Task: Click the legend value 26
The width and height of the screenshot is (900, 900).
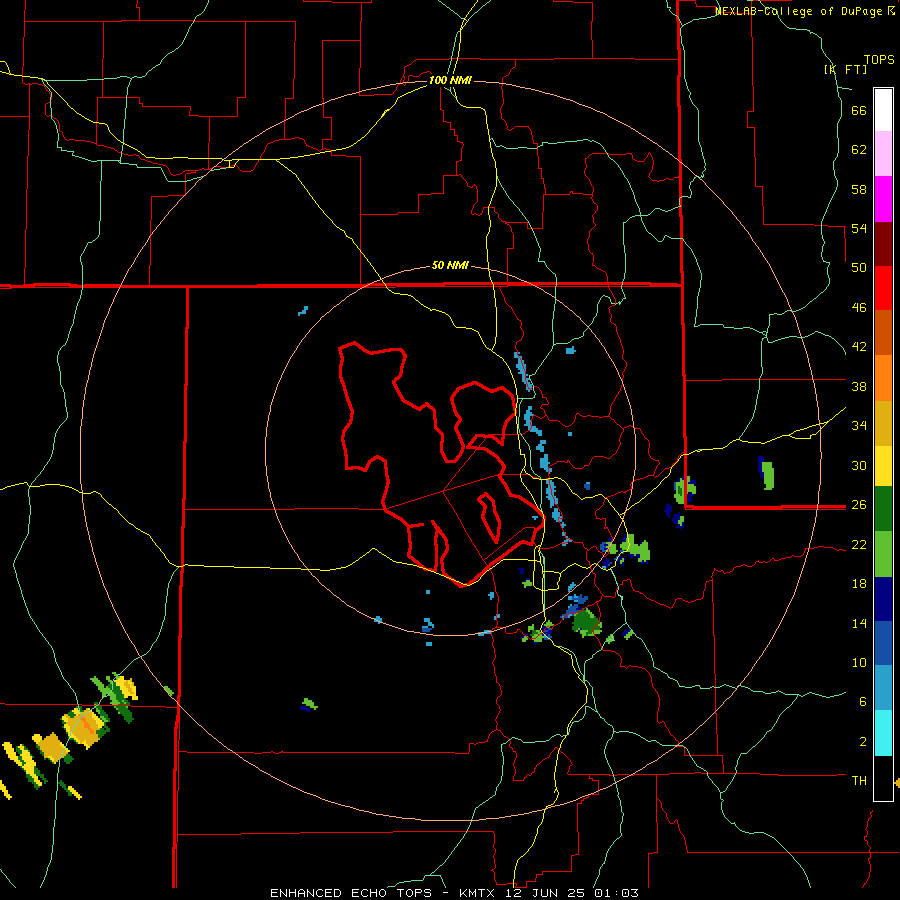Action: point(859,505)
